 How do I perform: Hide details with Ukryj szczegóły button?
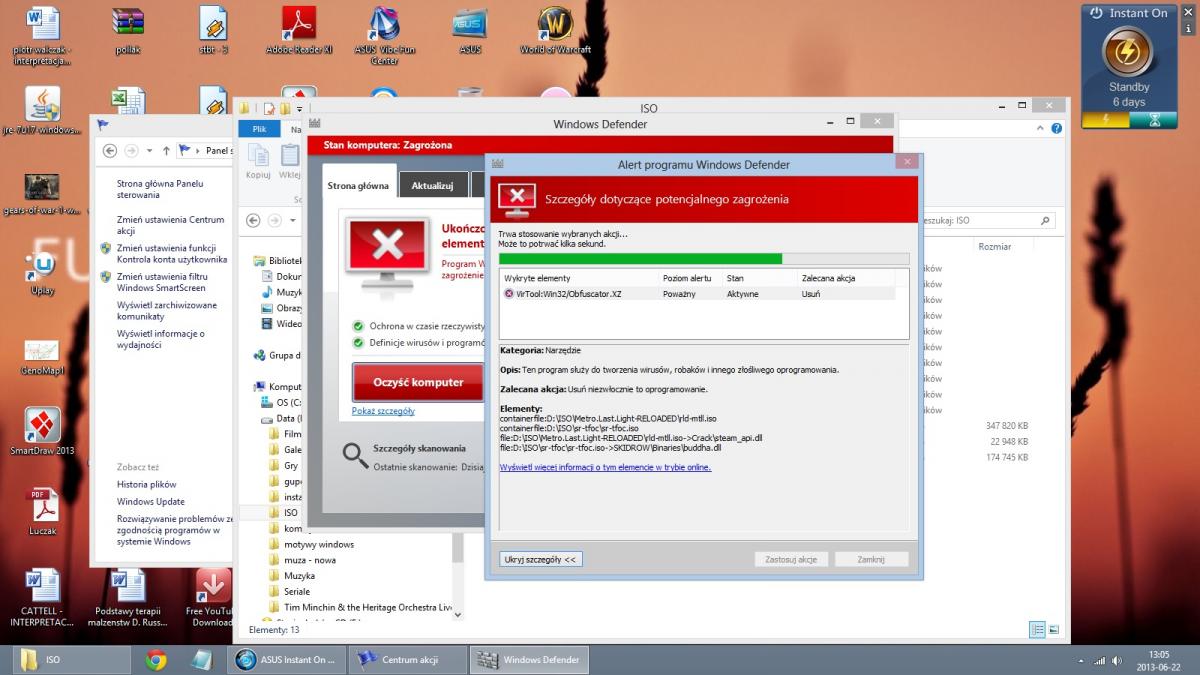pos(540,560)
